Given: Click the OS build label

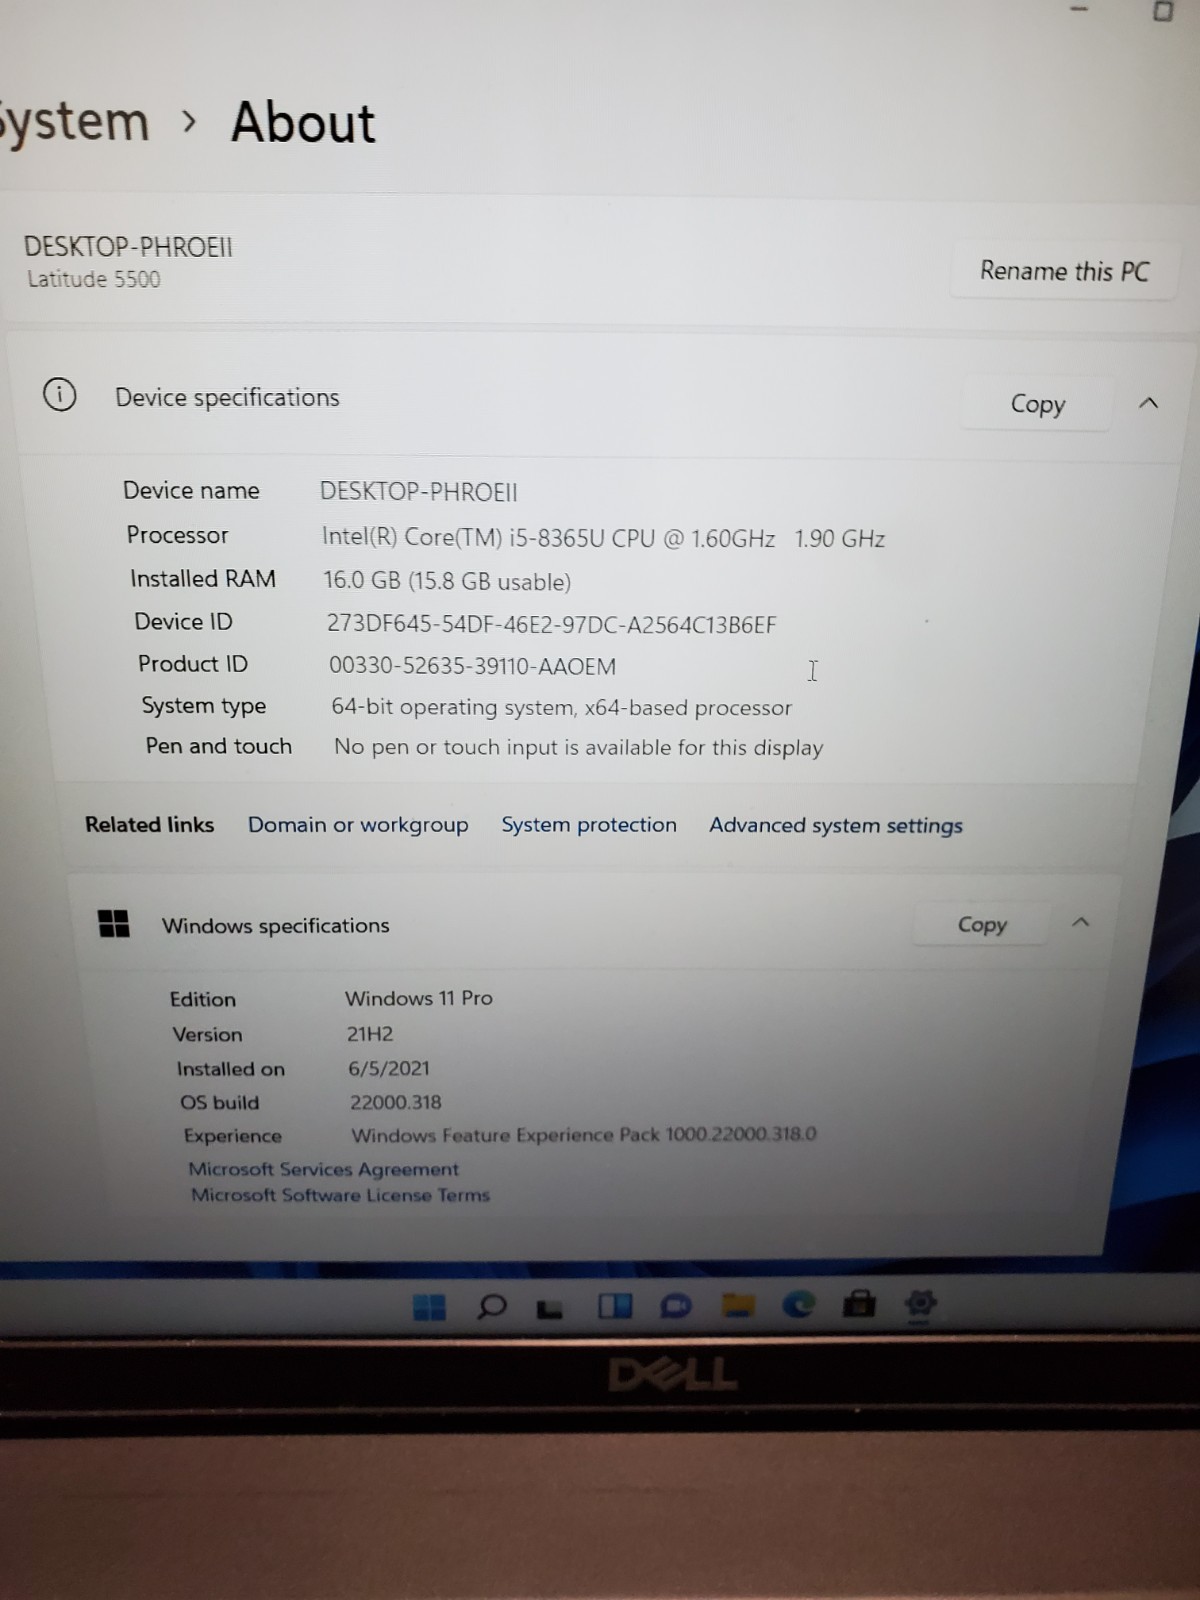Looking at the screenshot, I should click(x=219, y=1102).
